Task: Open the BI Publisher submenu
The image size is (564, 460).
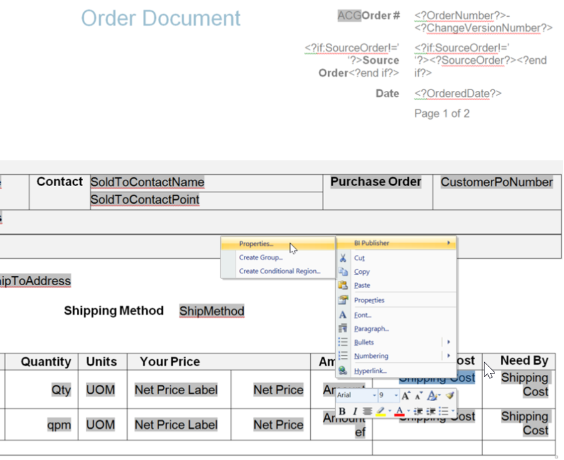Action: coord(396,243)
